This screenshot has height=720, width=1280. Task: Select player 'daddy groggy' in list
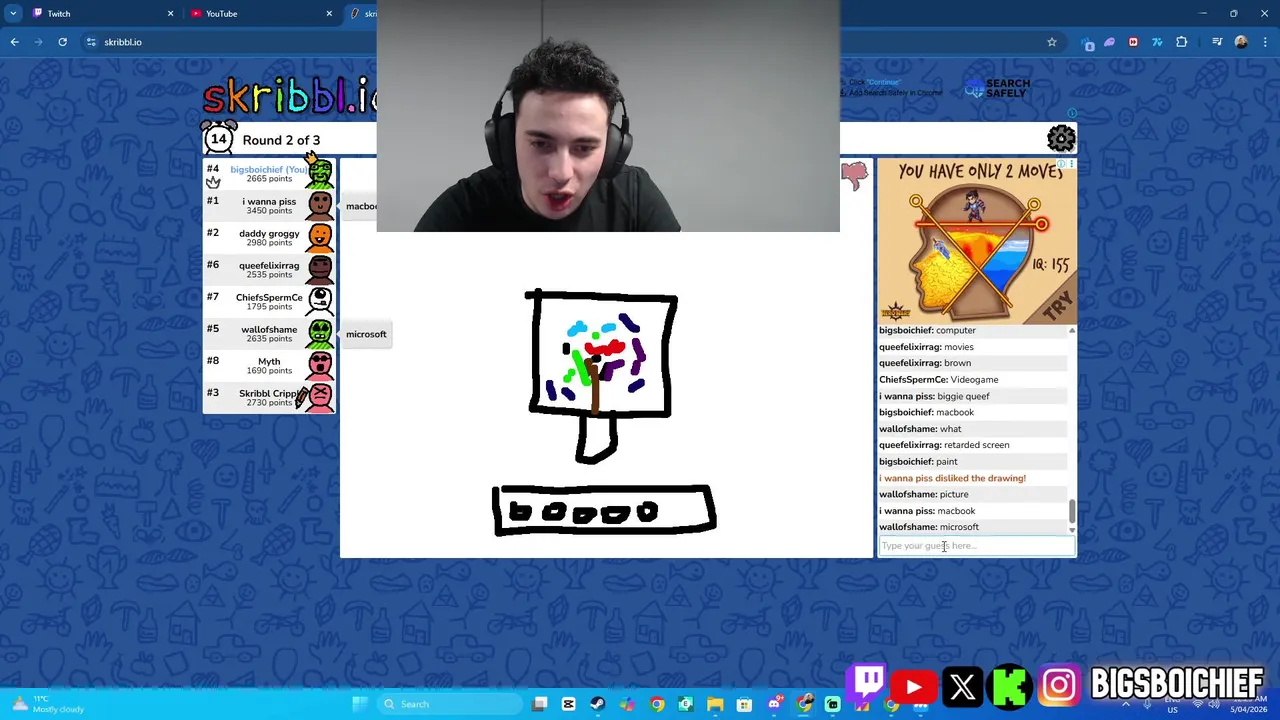coord(269,237)
